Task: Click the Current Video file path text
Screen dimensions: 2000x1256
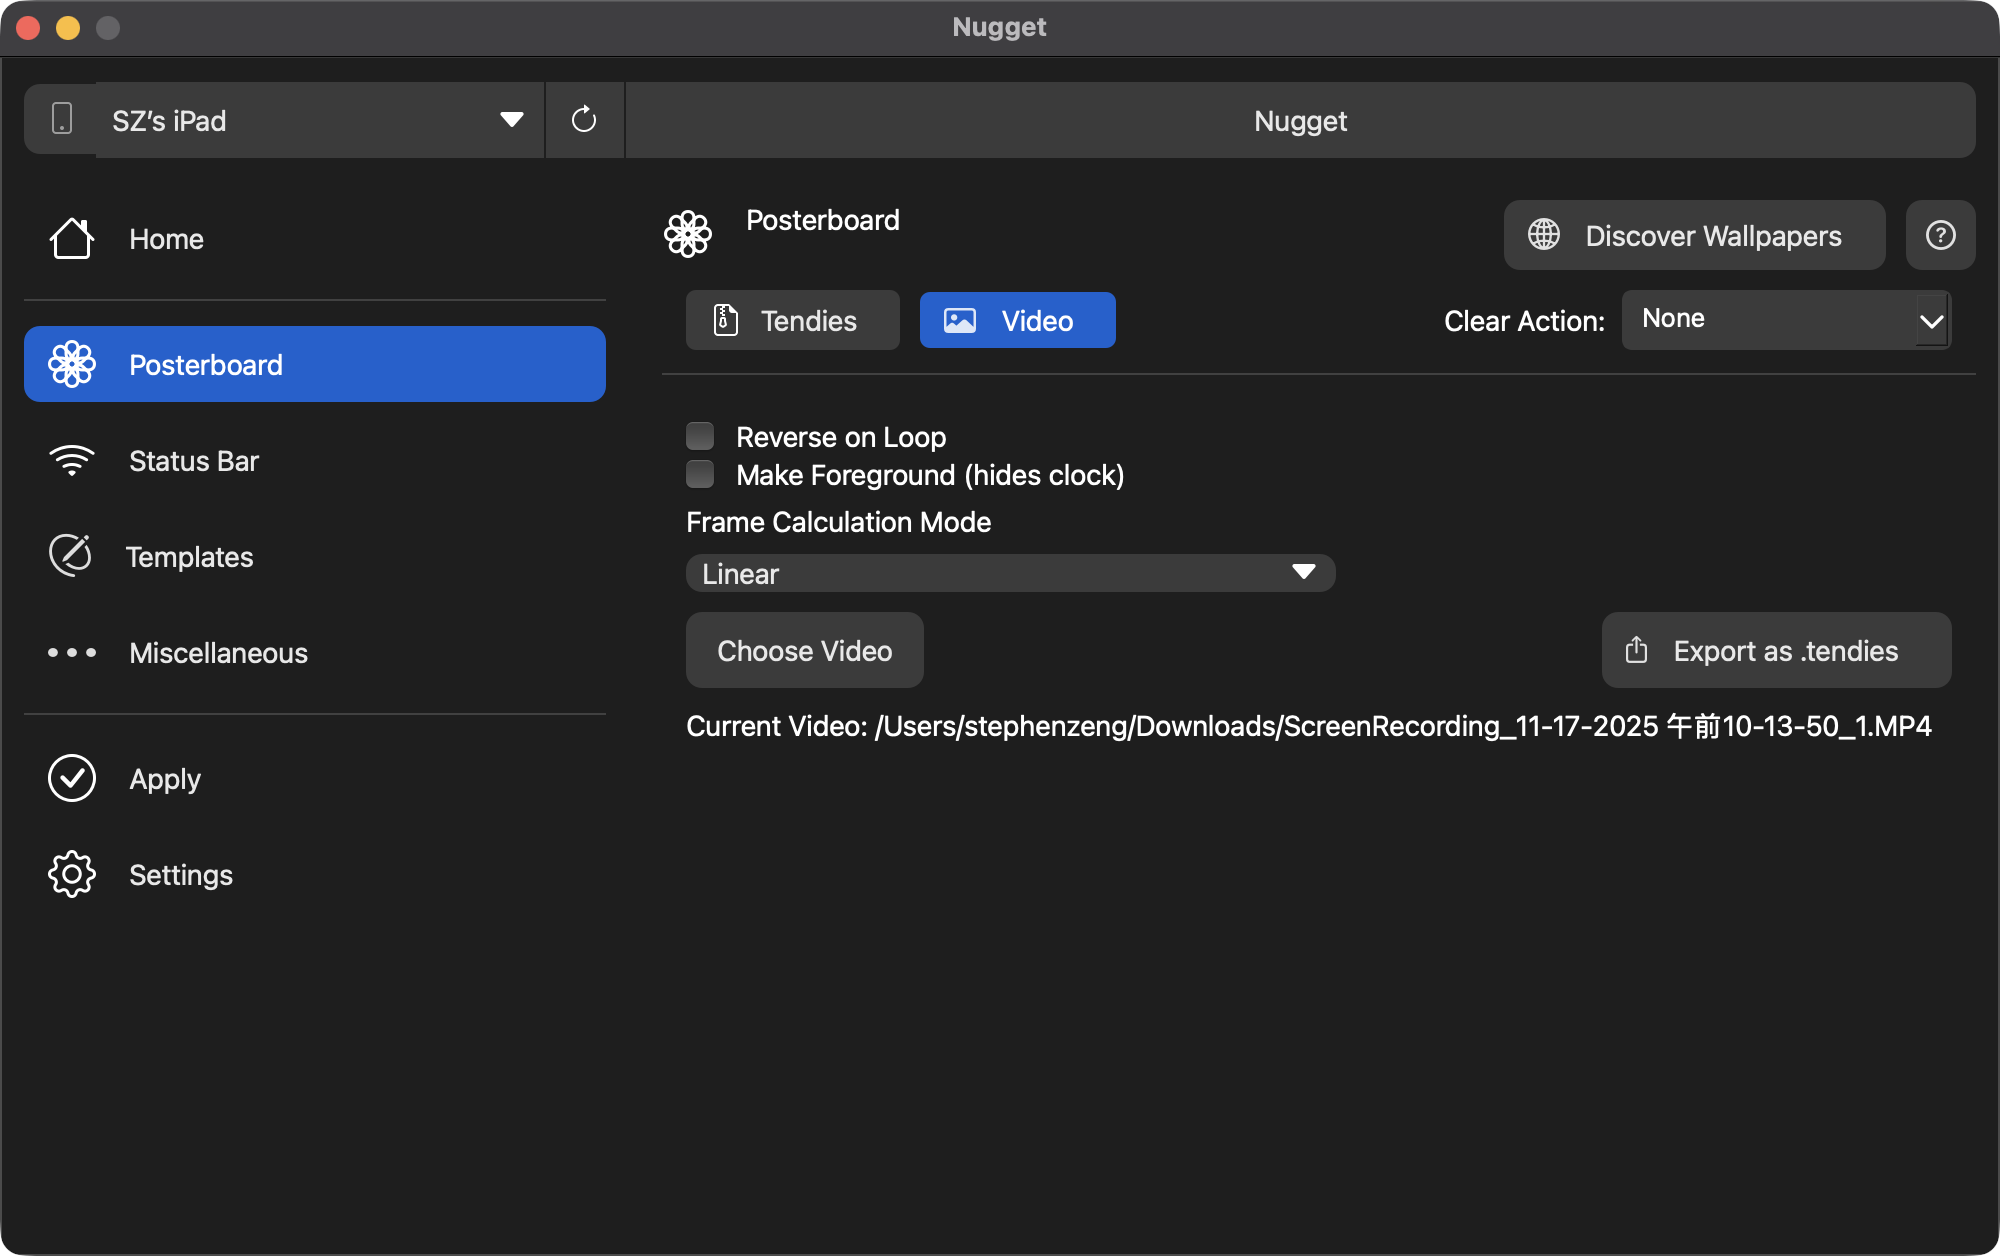Action: 1308,726
